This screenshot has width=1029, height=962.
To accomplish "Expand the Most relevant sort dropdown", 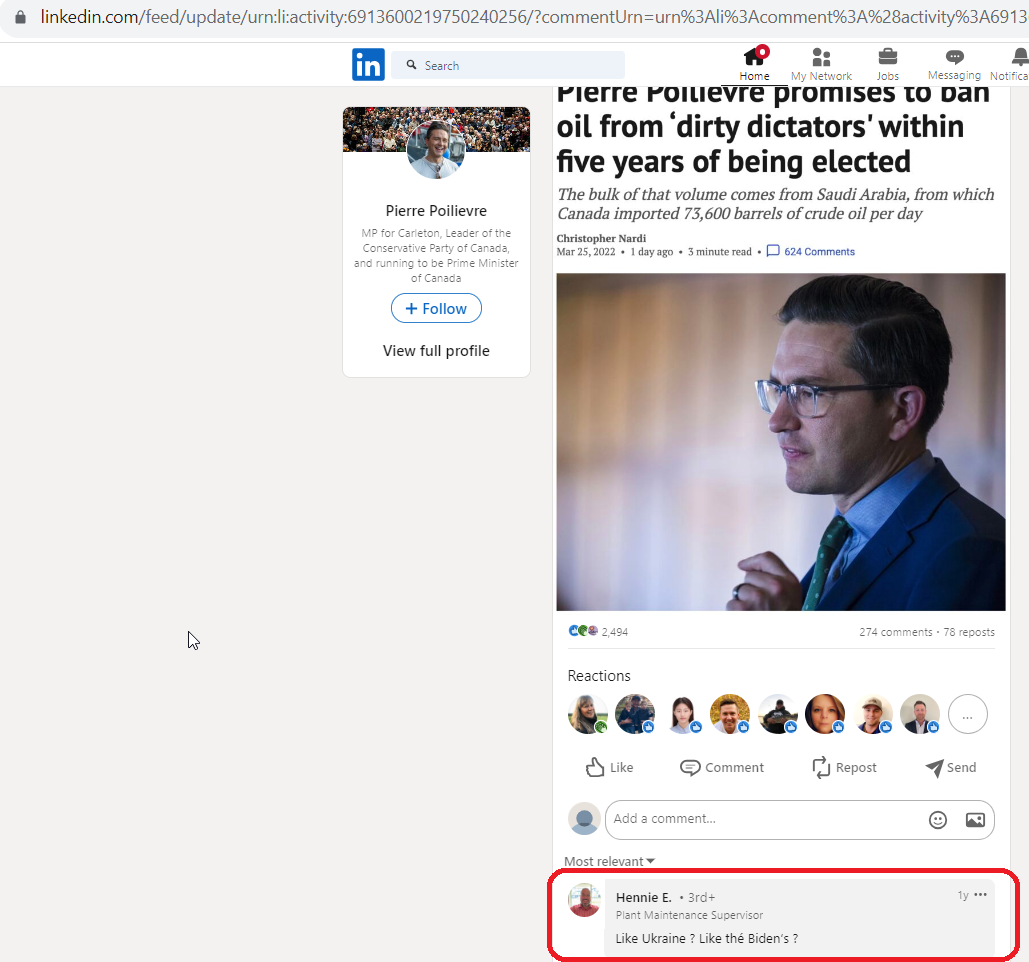I will (610, 861).
